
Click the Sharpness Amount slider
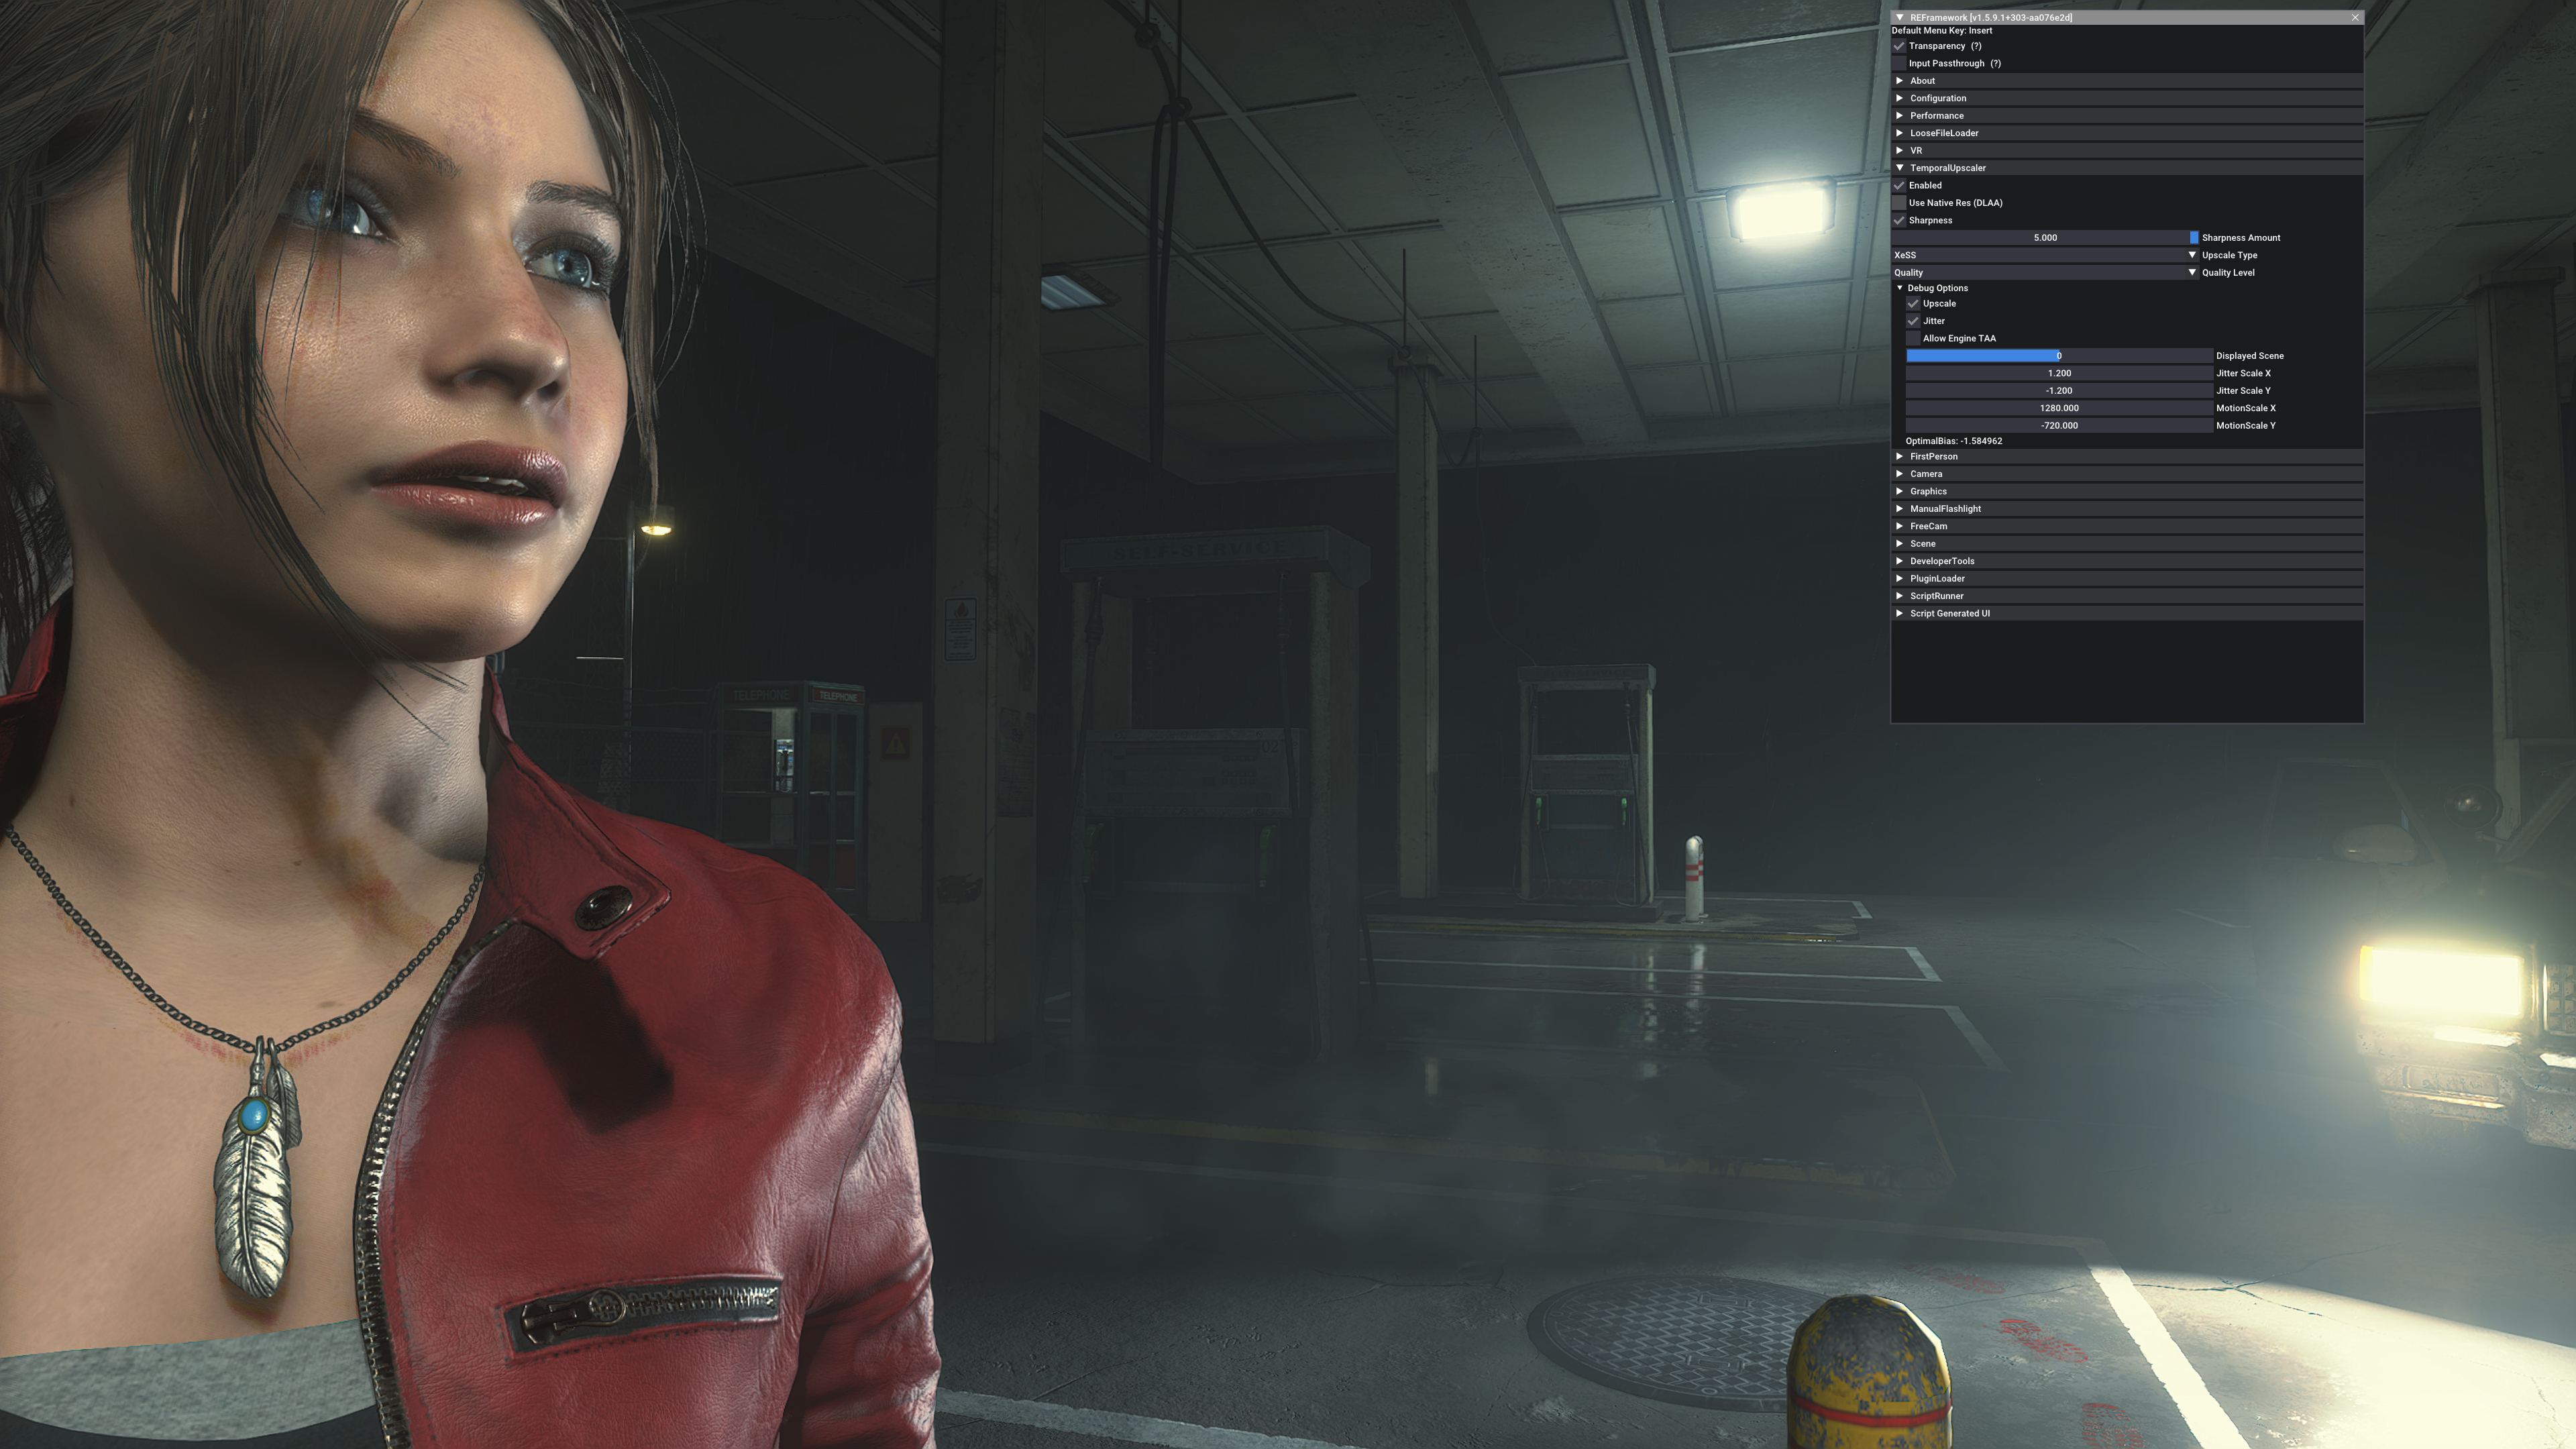pos(2045,238)
